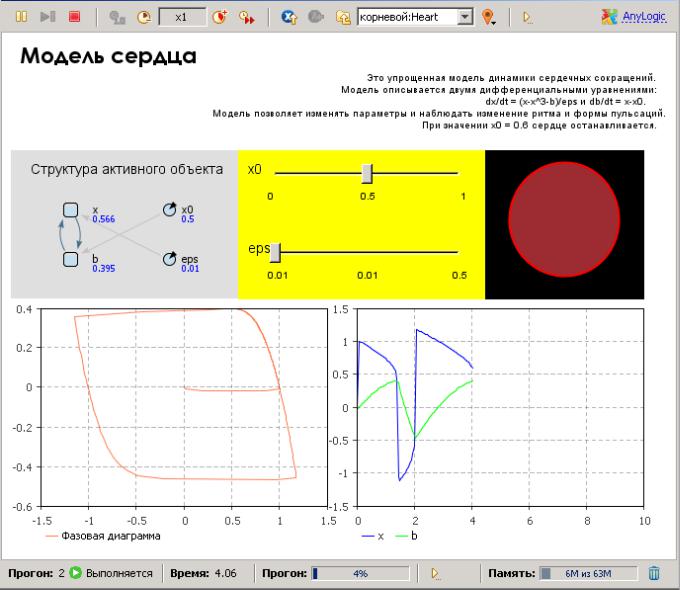Image resolution: width=680 pixels, height=590 pixels.
Task: Click the Фазовая диаграмма legend entry
Action: (x=103, y=536)
